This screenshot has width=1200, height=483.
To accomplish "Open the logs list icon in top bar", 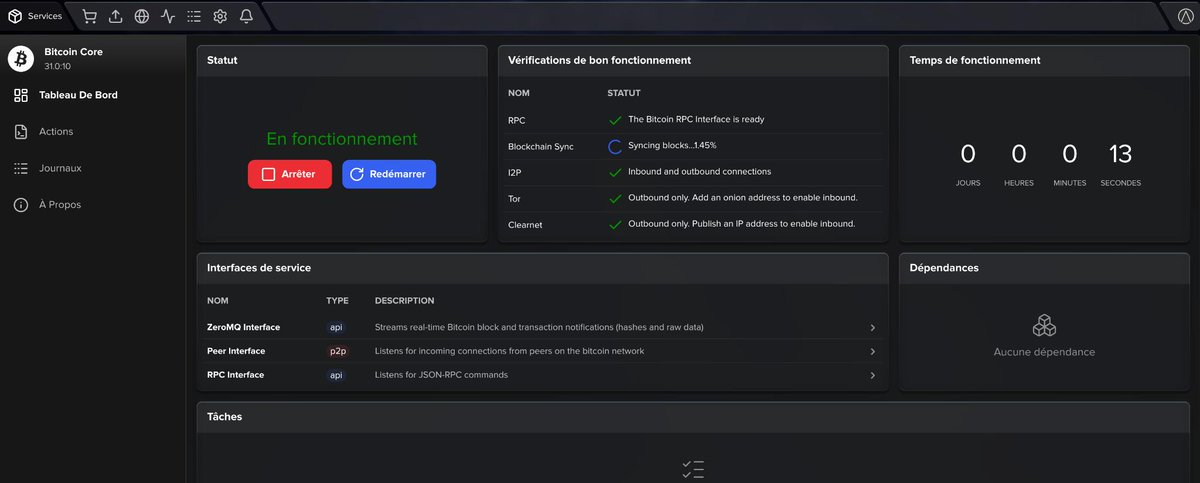I will 194,16.
